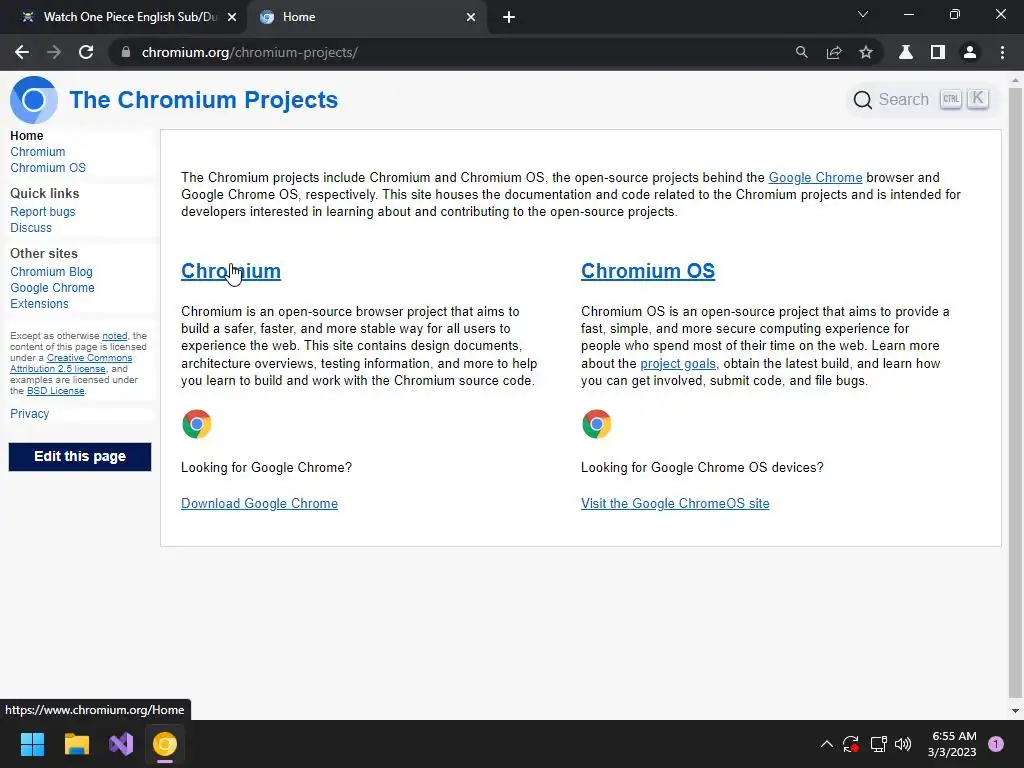Toggle the browser side panel
This screenshot has width=1024, height=768.
pyautogui.click(x=938, y=52)
